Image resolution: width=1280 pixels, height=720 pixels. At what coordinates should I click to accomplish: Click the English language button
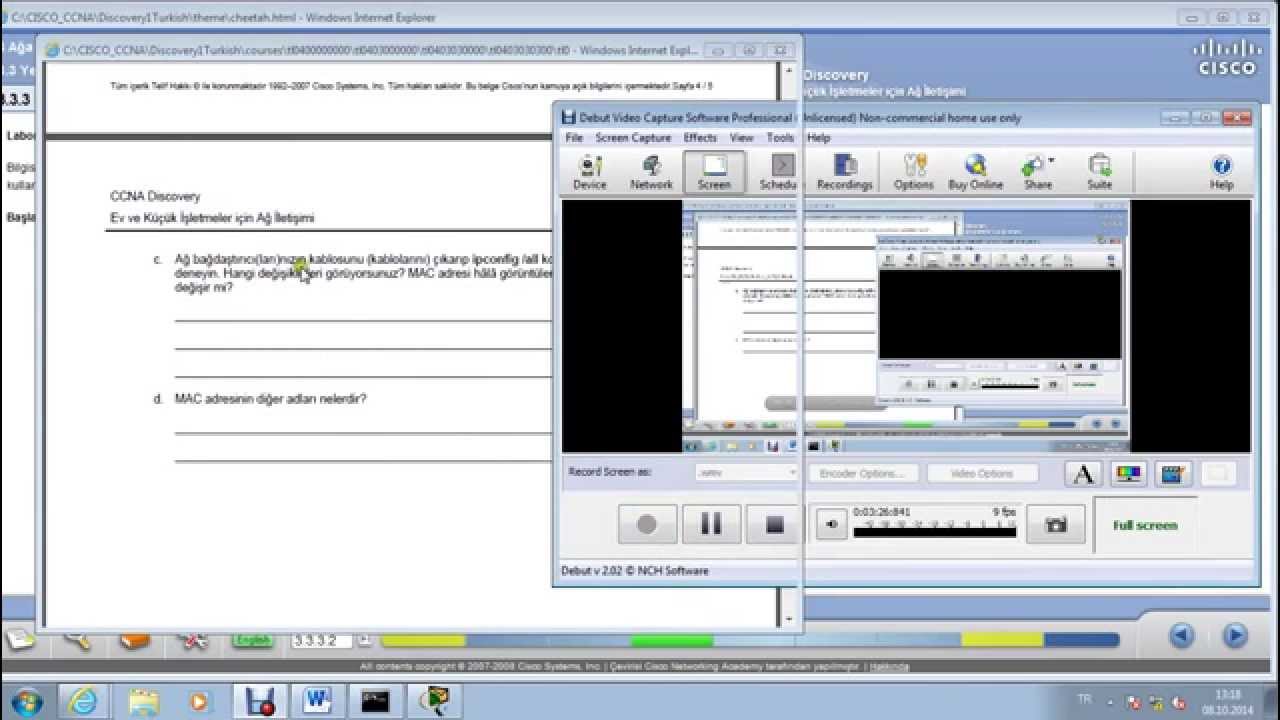[x=252, y=640]
